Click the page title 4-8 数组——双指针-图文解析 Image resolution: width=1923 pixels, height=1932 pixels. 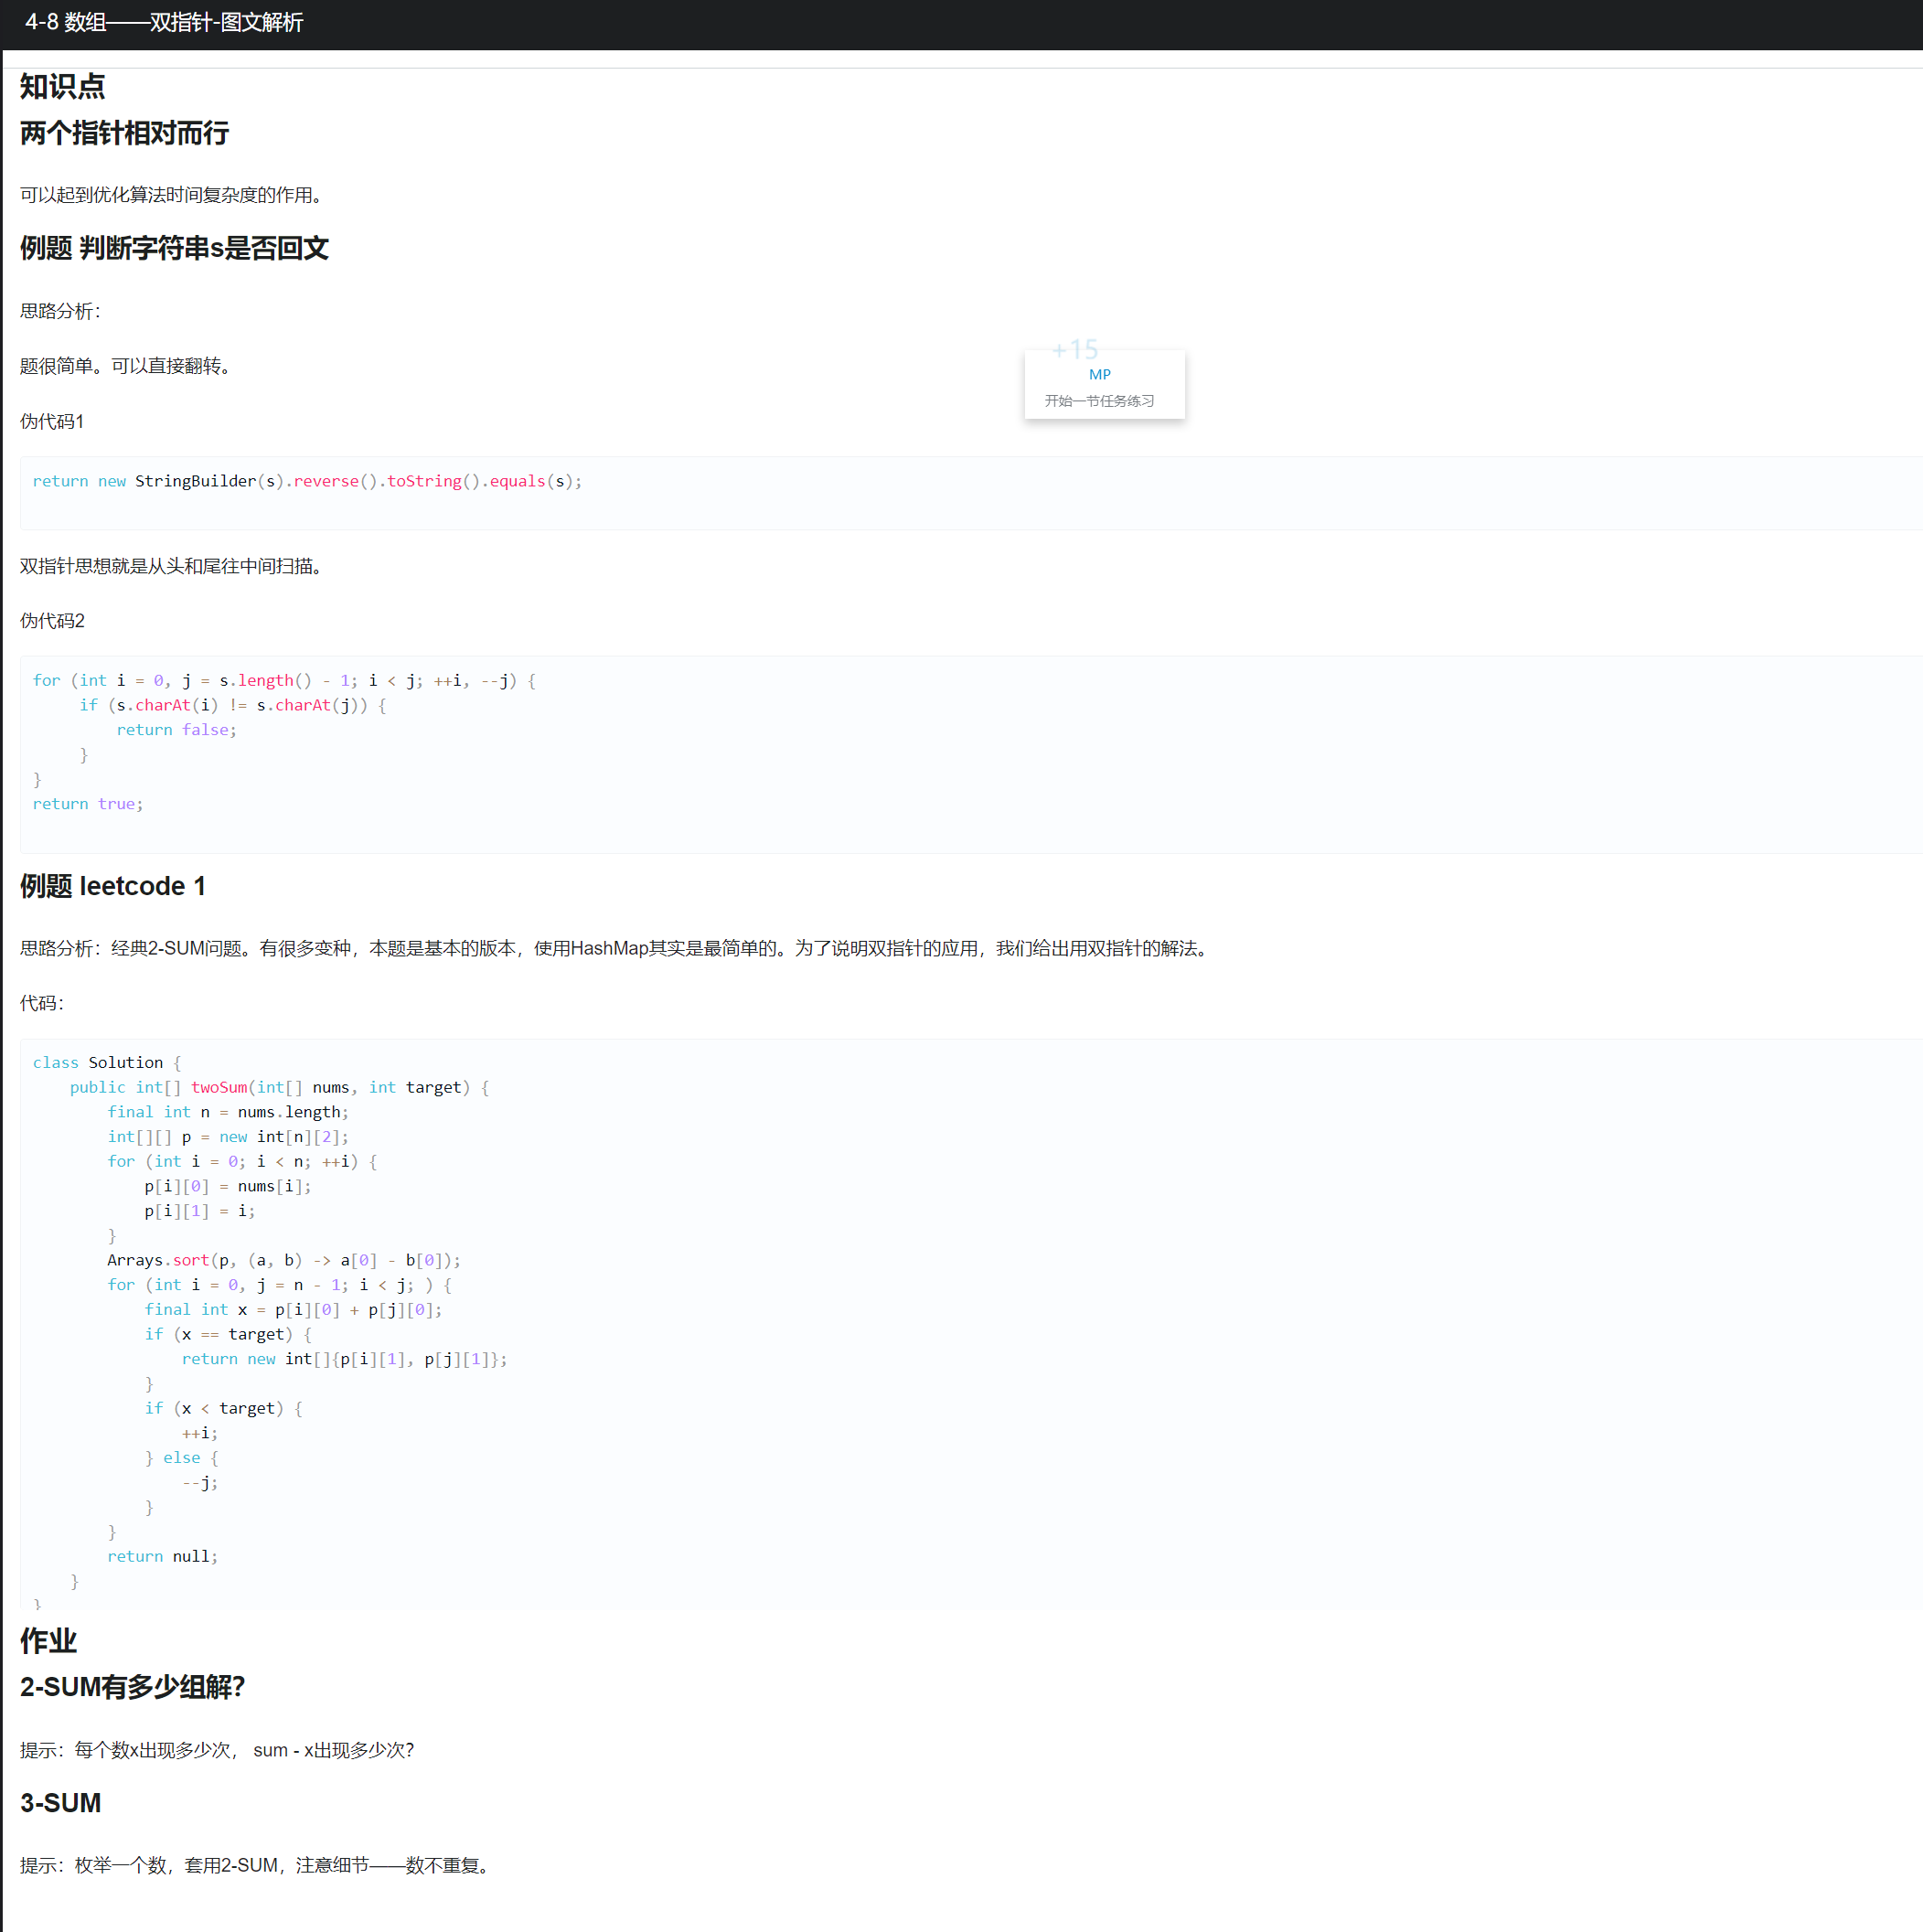[x=164, y=22]
